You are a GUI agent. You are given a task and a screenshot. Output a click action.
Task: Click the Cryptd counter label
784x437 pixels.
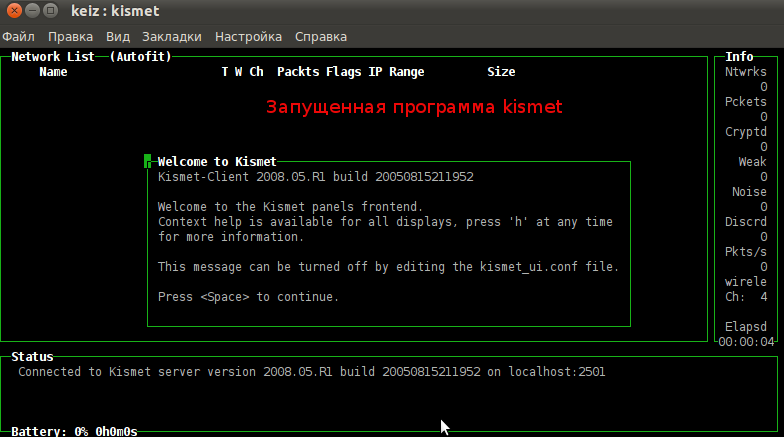coord(746,132)
